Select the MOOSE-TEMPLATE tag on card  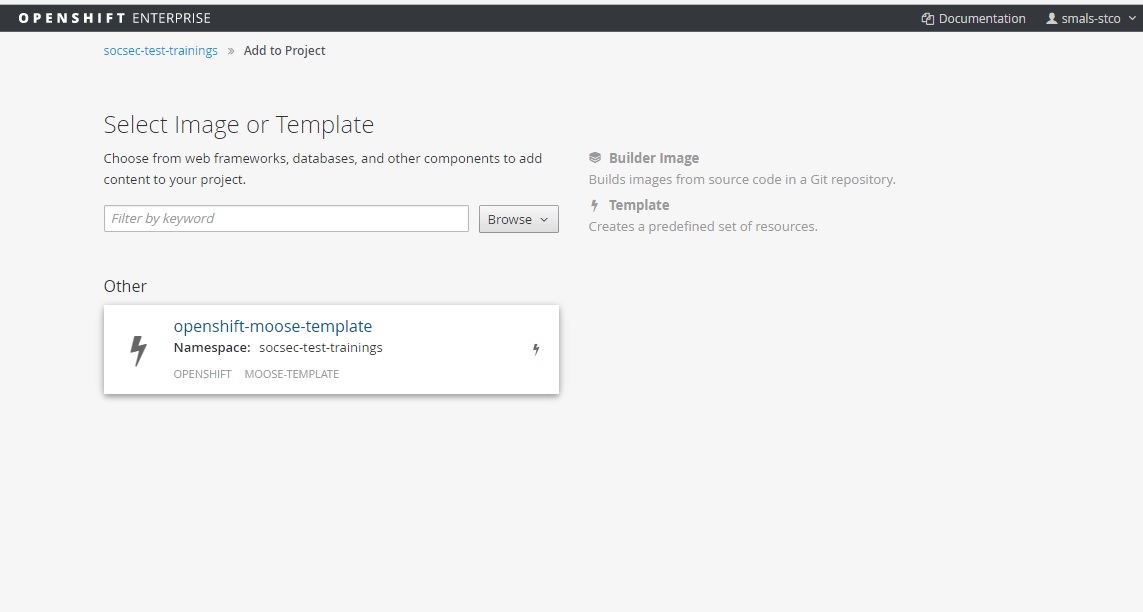(x=291, y=374)
